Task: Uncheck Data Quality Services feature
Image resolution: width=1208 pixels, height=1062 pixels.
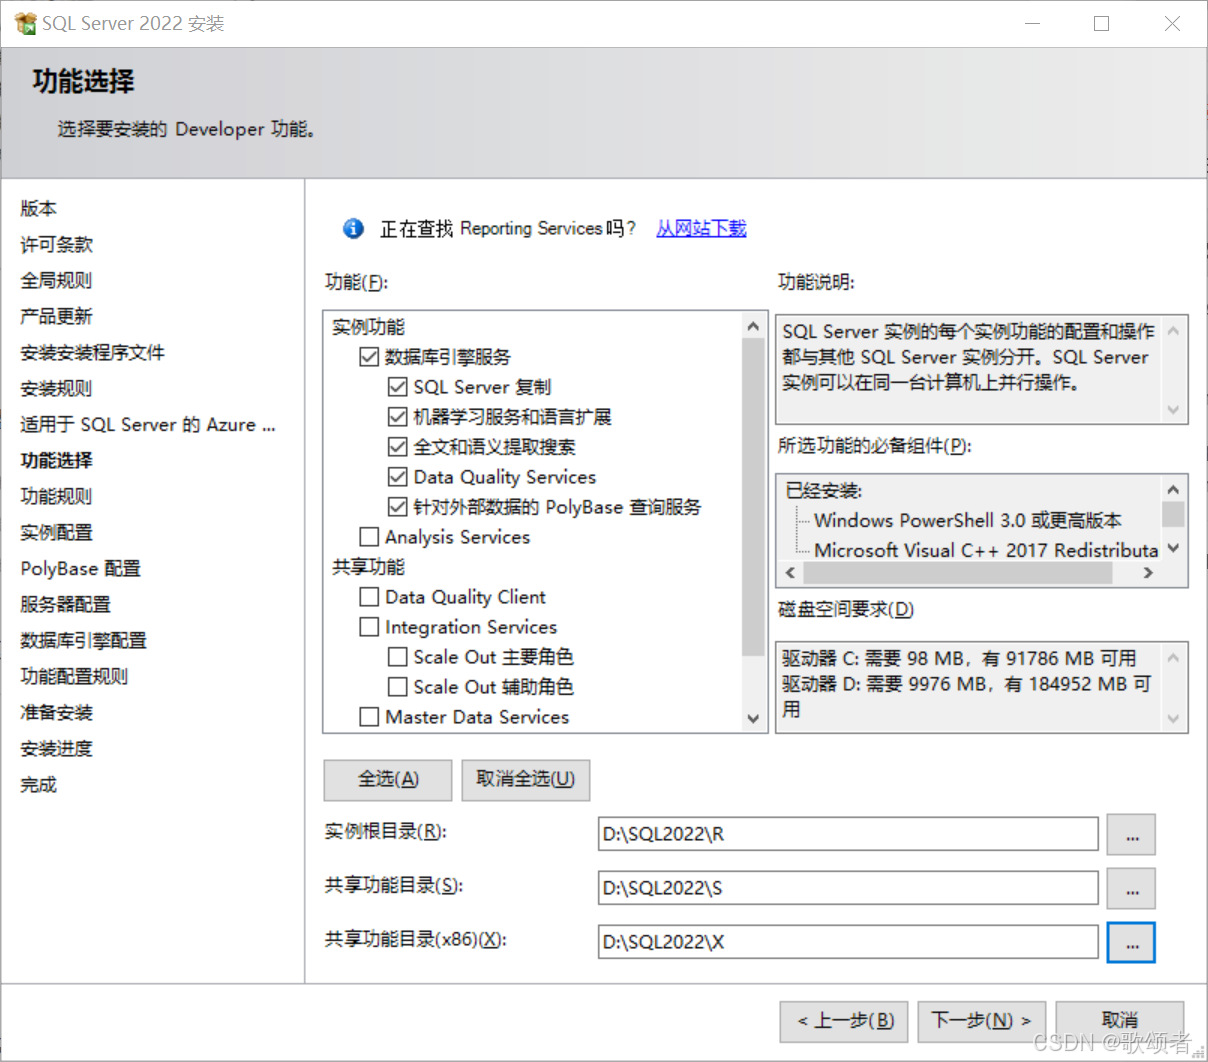Action: [x=397, y=477]
